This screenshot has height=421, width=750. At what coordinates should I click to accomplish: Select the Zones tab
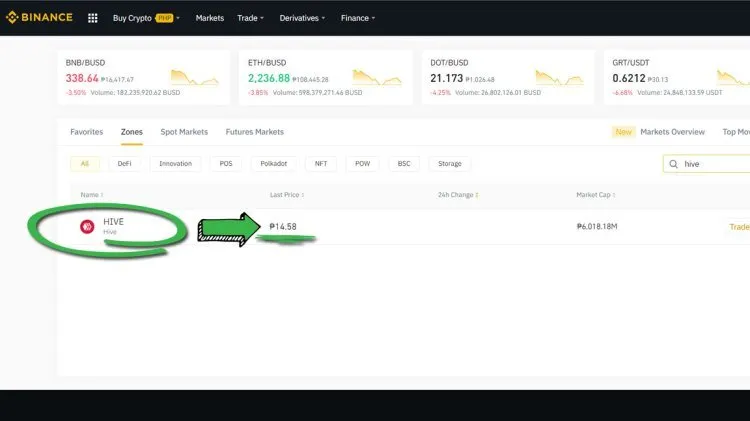tap(132, 132)
